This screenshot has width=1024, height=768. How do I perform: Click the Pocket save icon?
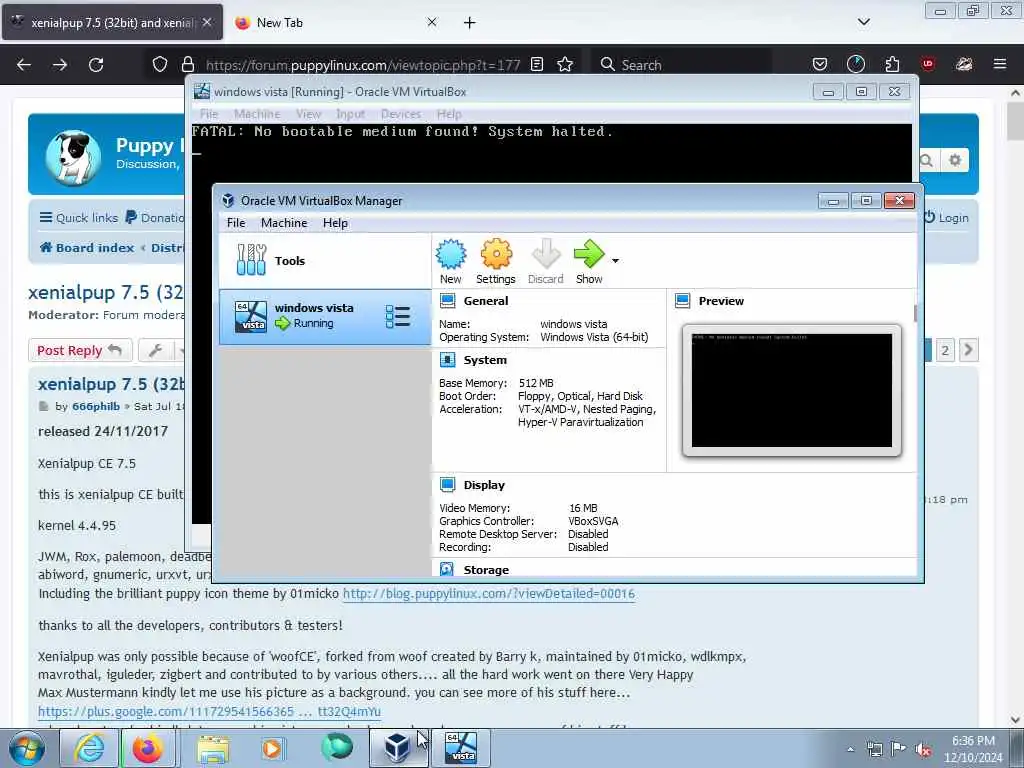click(820, 65)
